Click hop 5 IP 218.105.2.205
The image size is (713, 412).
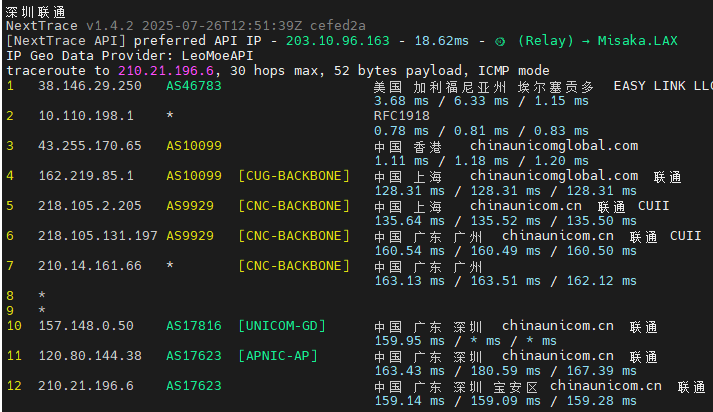90,206
